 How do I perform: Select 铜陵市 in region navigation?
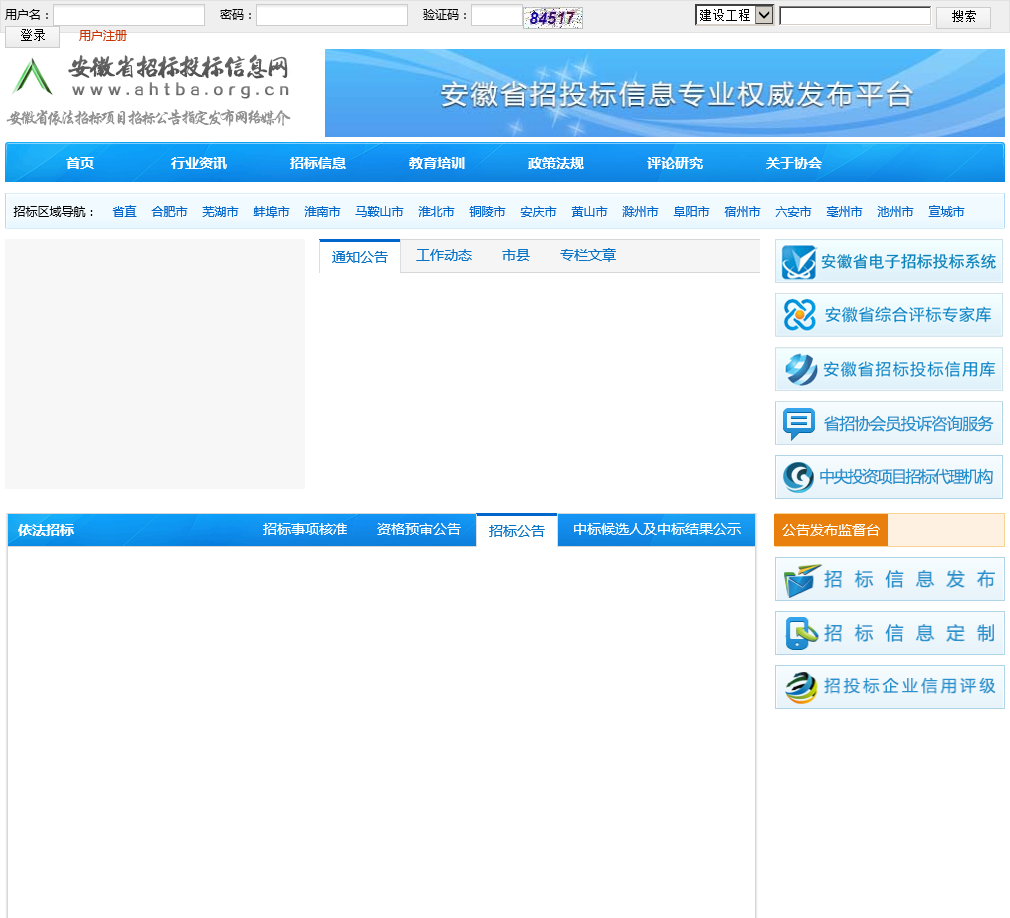point(487,211)
